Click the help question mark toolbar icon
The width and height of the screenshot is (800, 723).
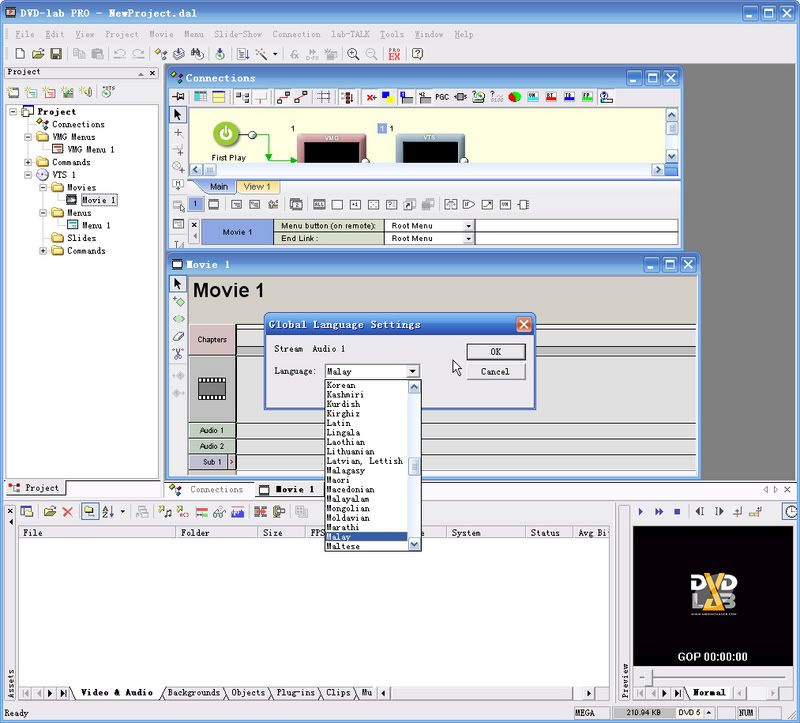click(x=417, y=54)
